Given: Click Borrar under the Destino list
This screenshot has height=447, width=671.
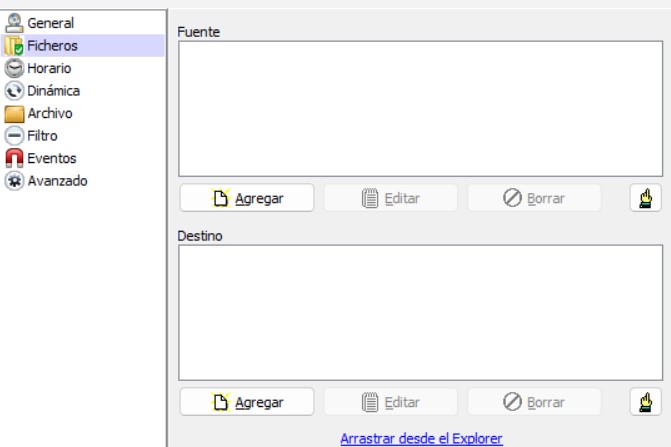Looking at the screenshot, I should coord(534,402).
